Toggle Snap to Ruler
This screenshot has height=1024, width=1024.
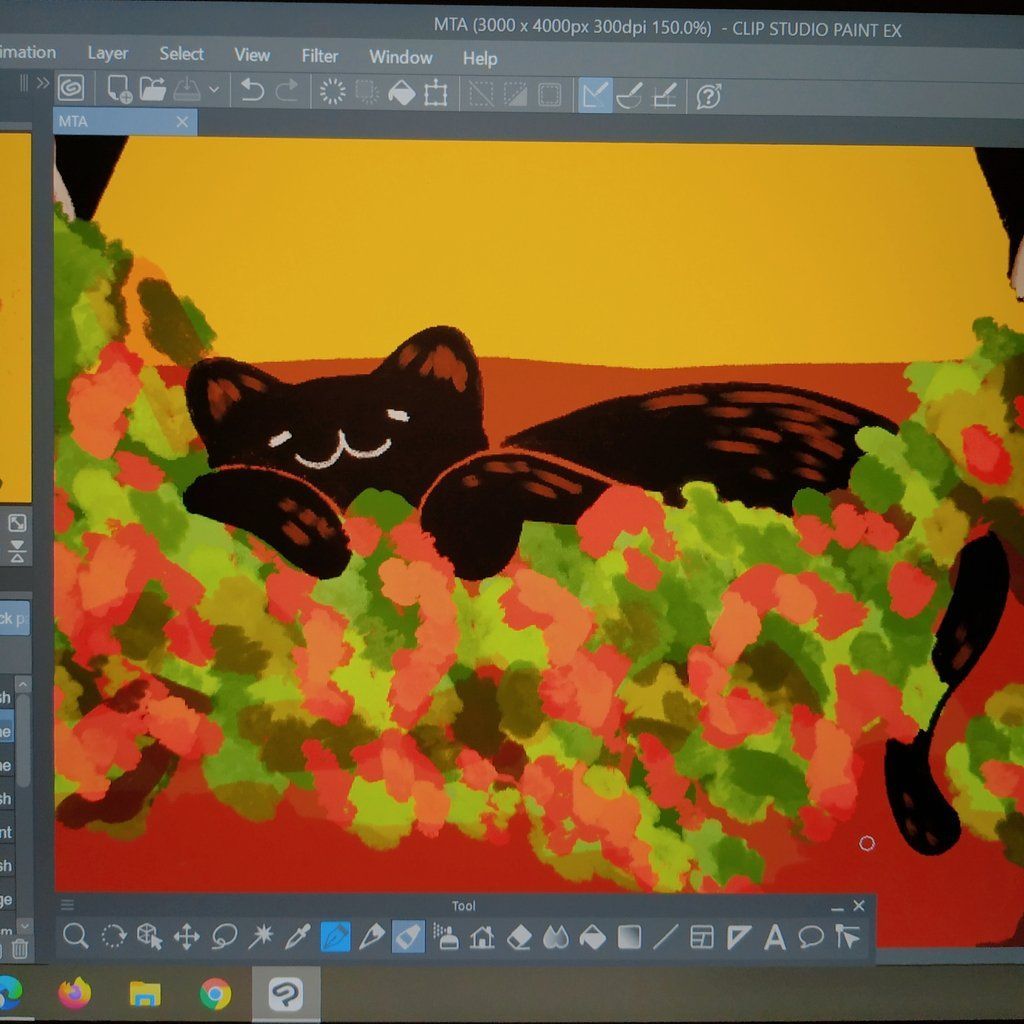pyautogui.click(x=596, y=96)
